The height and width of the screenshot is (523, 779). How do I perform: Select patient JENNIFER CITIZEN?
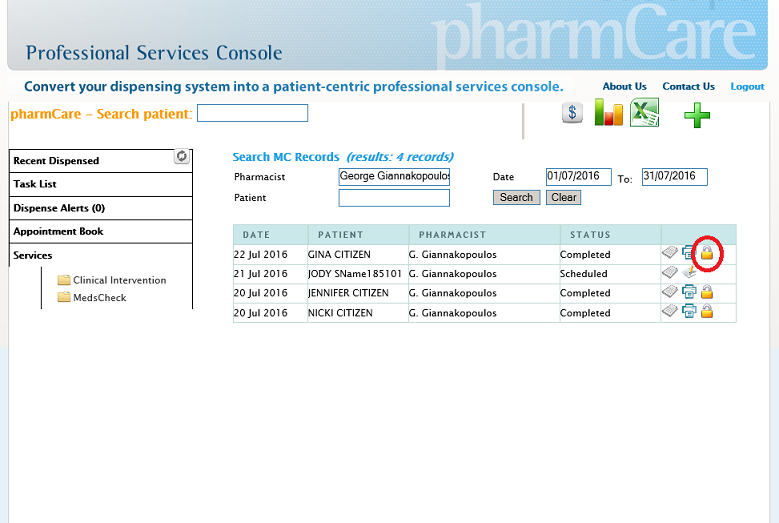(x=348, y=293)
